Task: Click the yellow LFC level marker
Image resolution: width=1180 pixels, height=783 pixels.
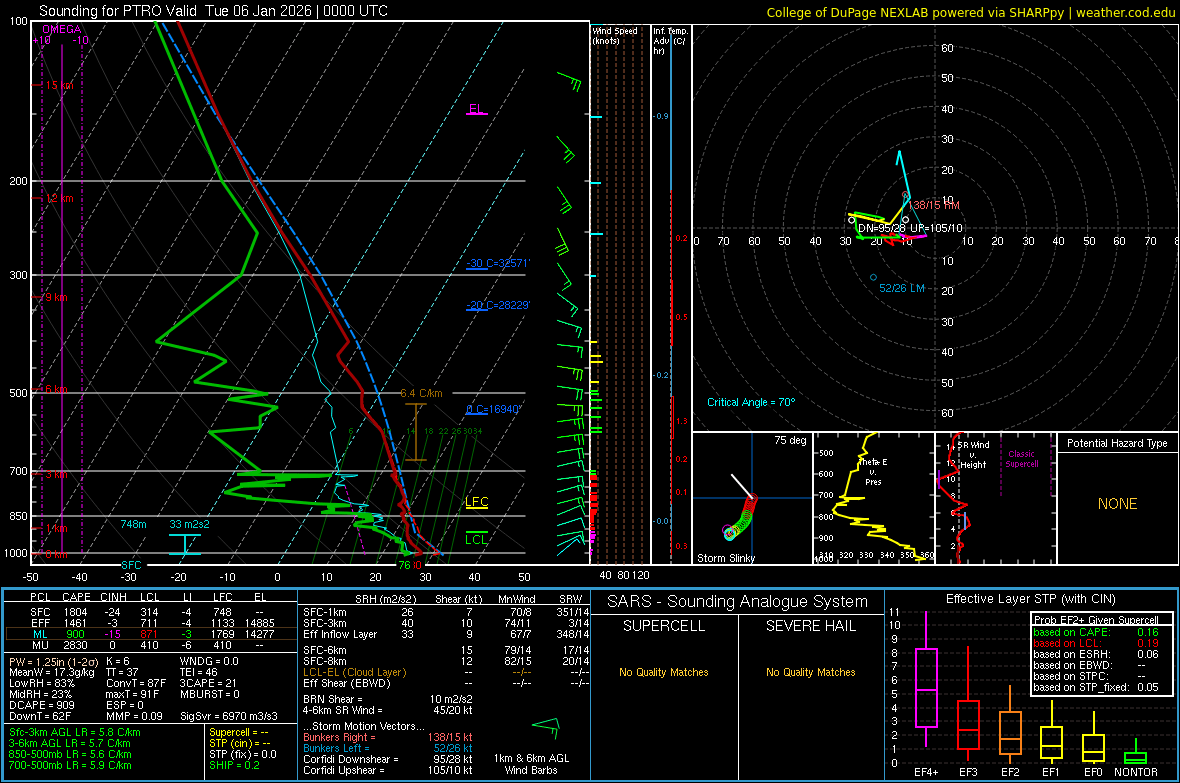Action: [x=476, y=502]
